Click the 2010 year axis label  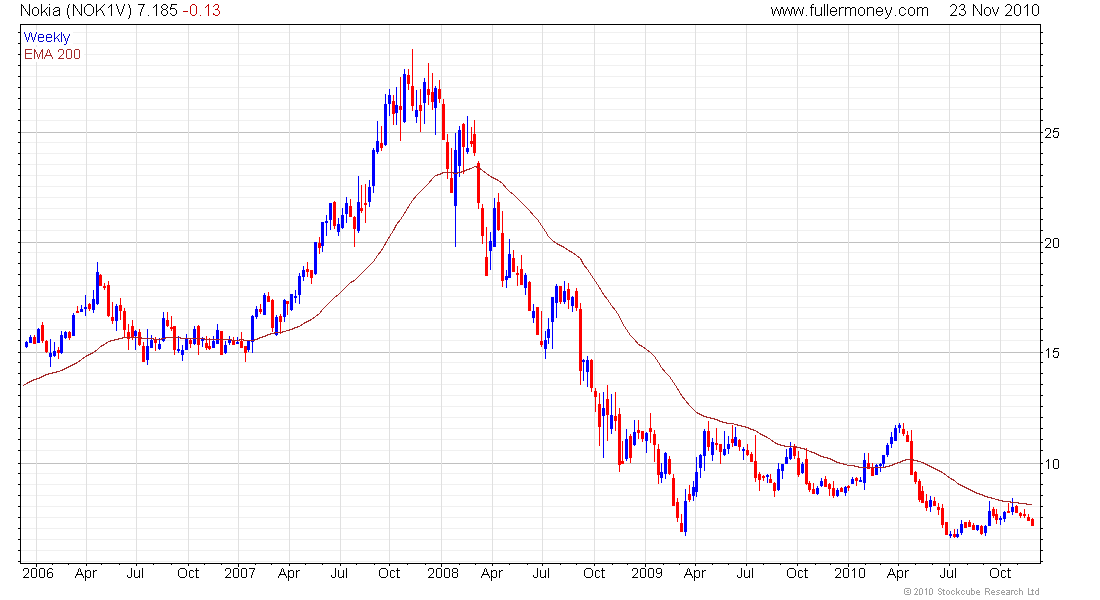coord(850,573)
